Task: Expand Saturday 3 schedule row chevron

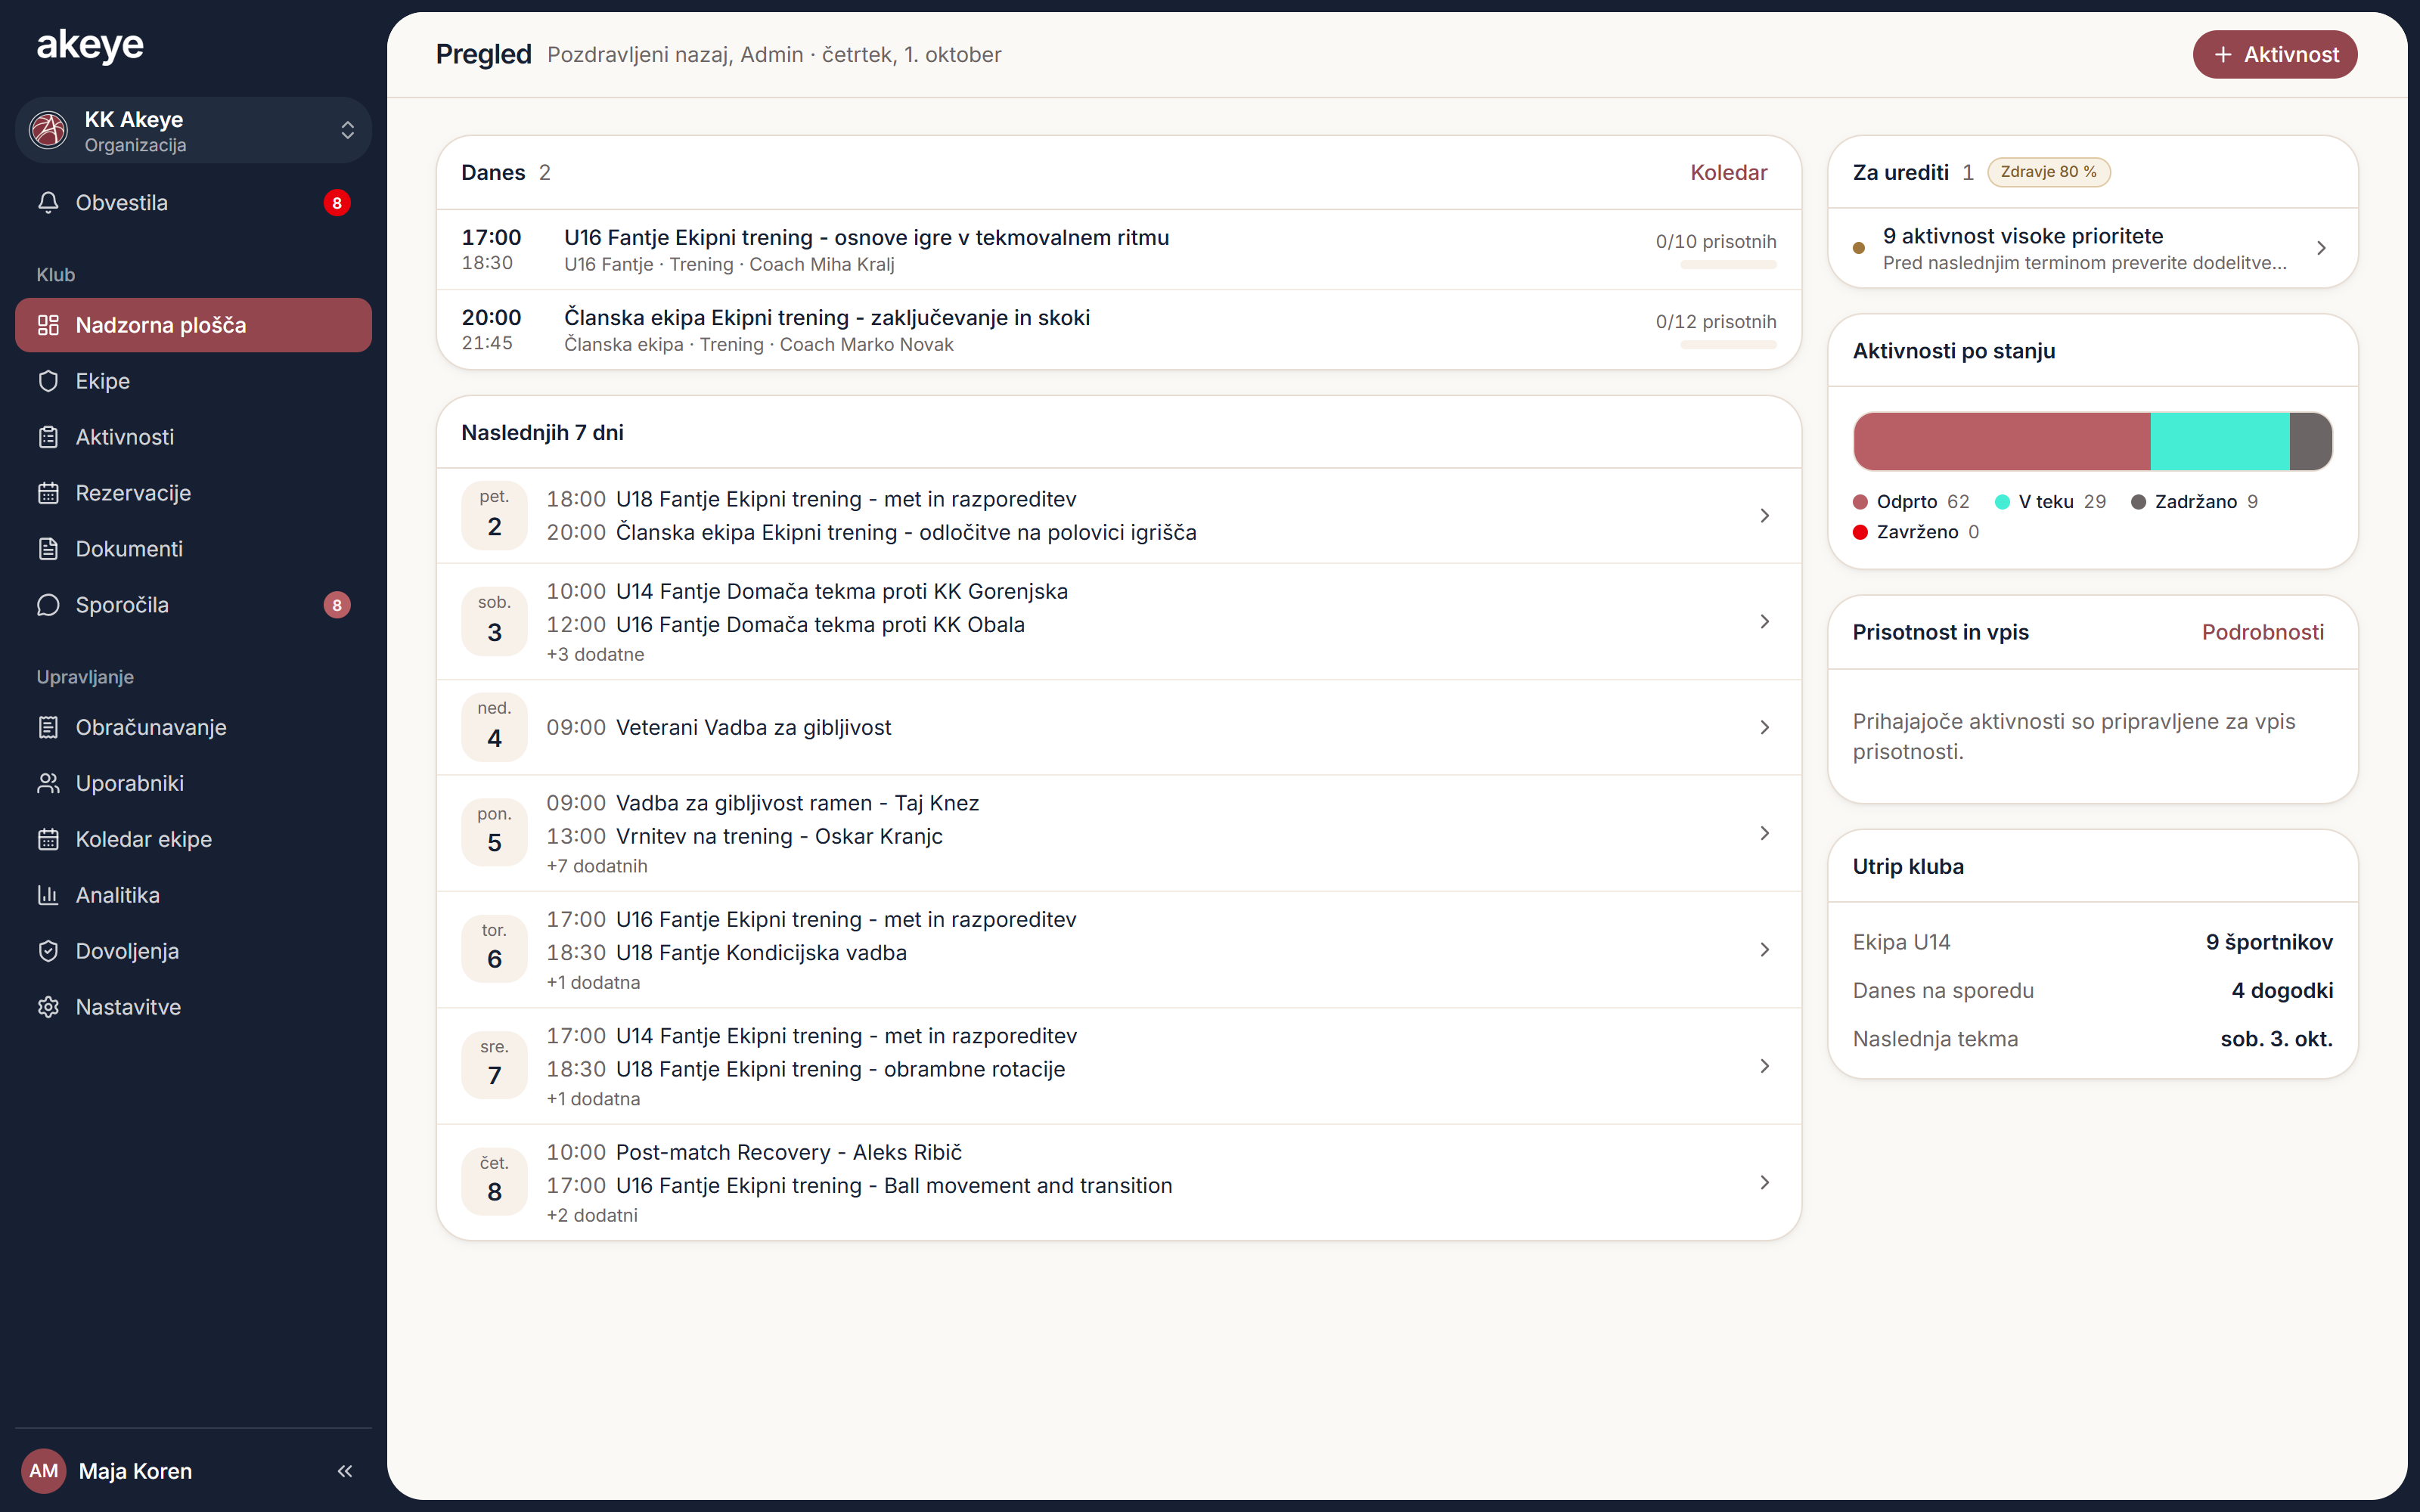Action: pos(1765,621)
